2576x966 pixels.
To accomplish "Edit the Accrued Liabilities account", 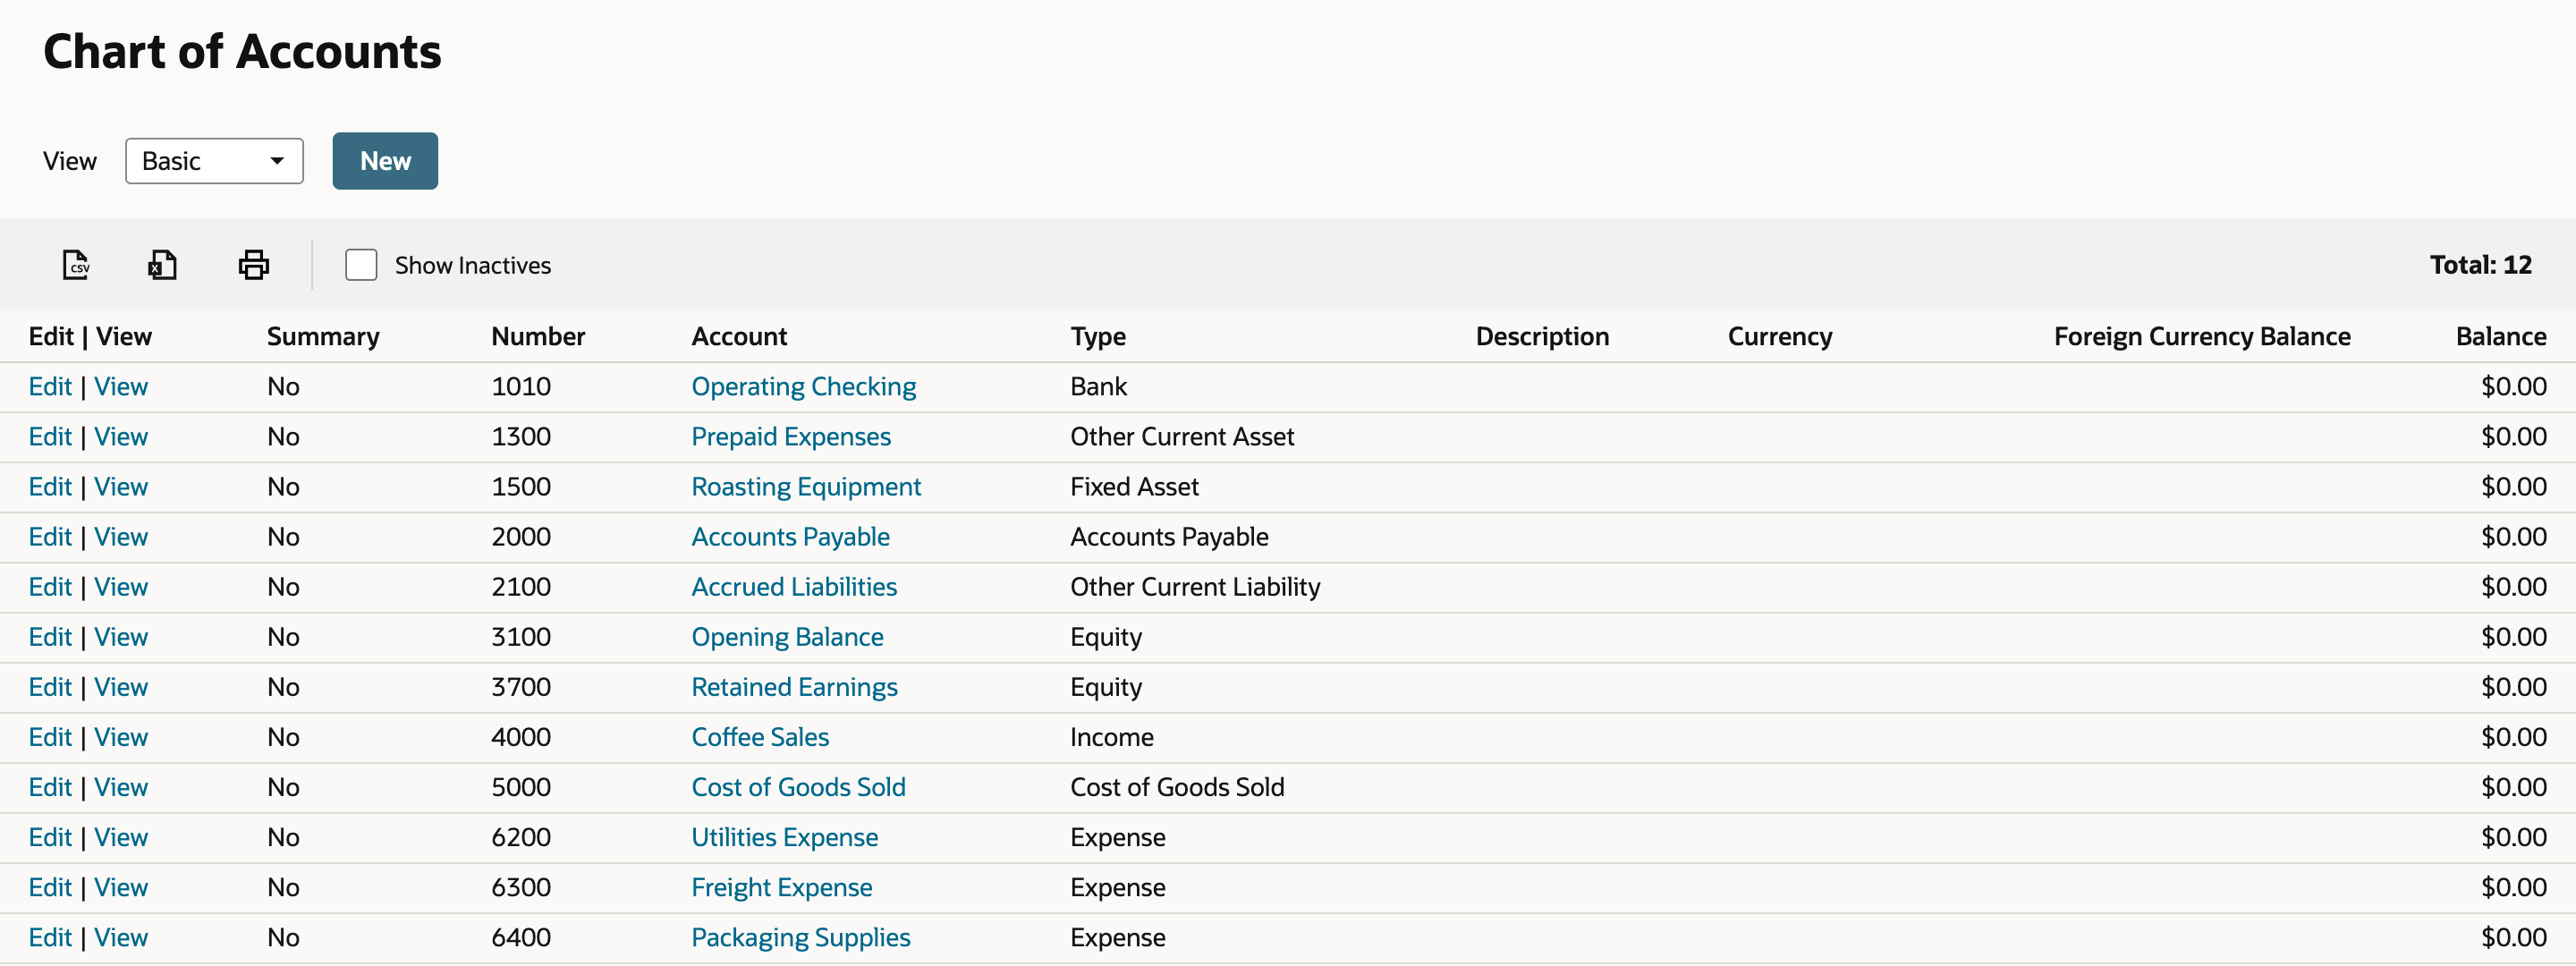I will coord(50,587).
